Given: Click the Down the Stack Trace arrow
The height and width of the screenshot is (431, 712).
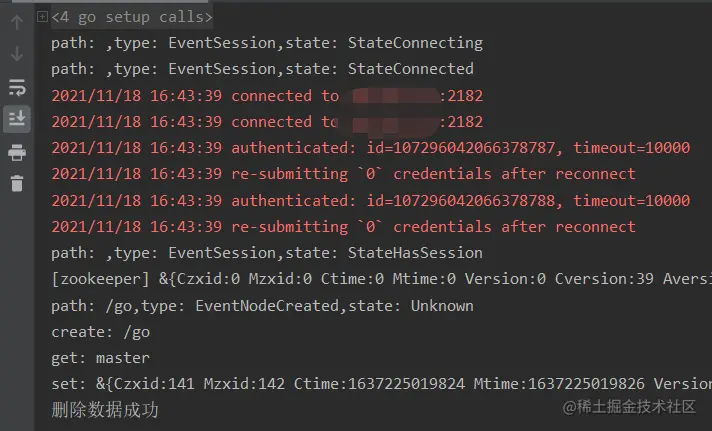Looking at the screenshot, I should tap(17, 54).
